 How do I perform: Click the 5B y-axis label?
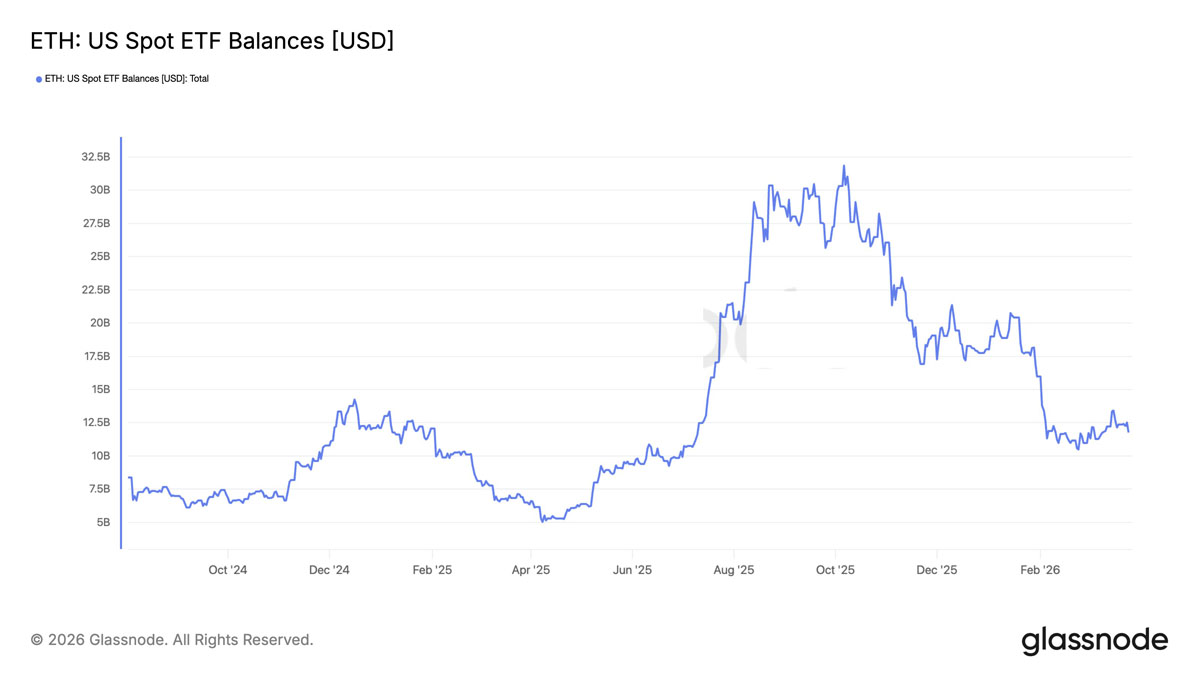pos(103,522)
